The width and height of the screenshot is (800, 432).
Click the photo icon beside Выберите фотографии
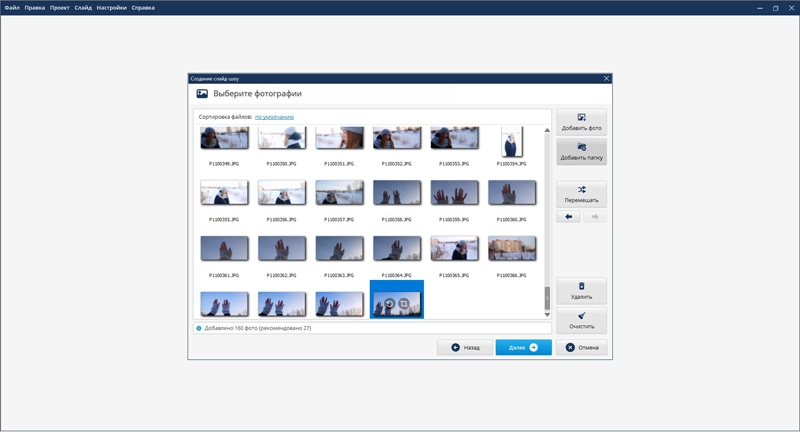point(202,93)
